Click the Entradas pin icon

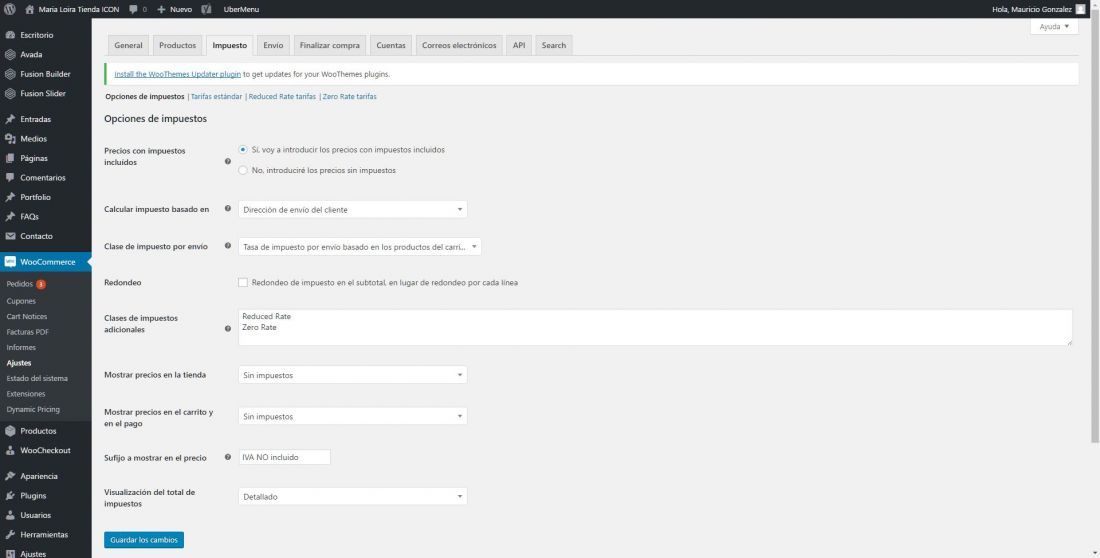tap(10, 119)
